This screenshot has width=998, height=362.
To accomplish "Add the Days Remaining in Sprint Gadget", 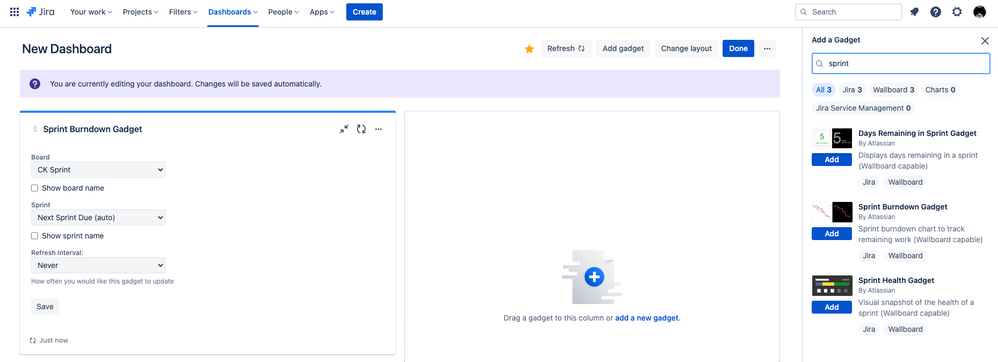I will coord(832,160).
